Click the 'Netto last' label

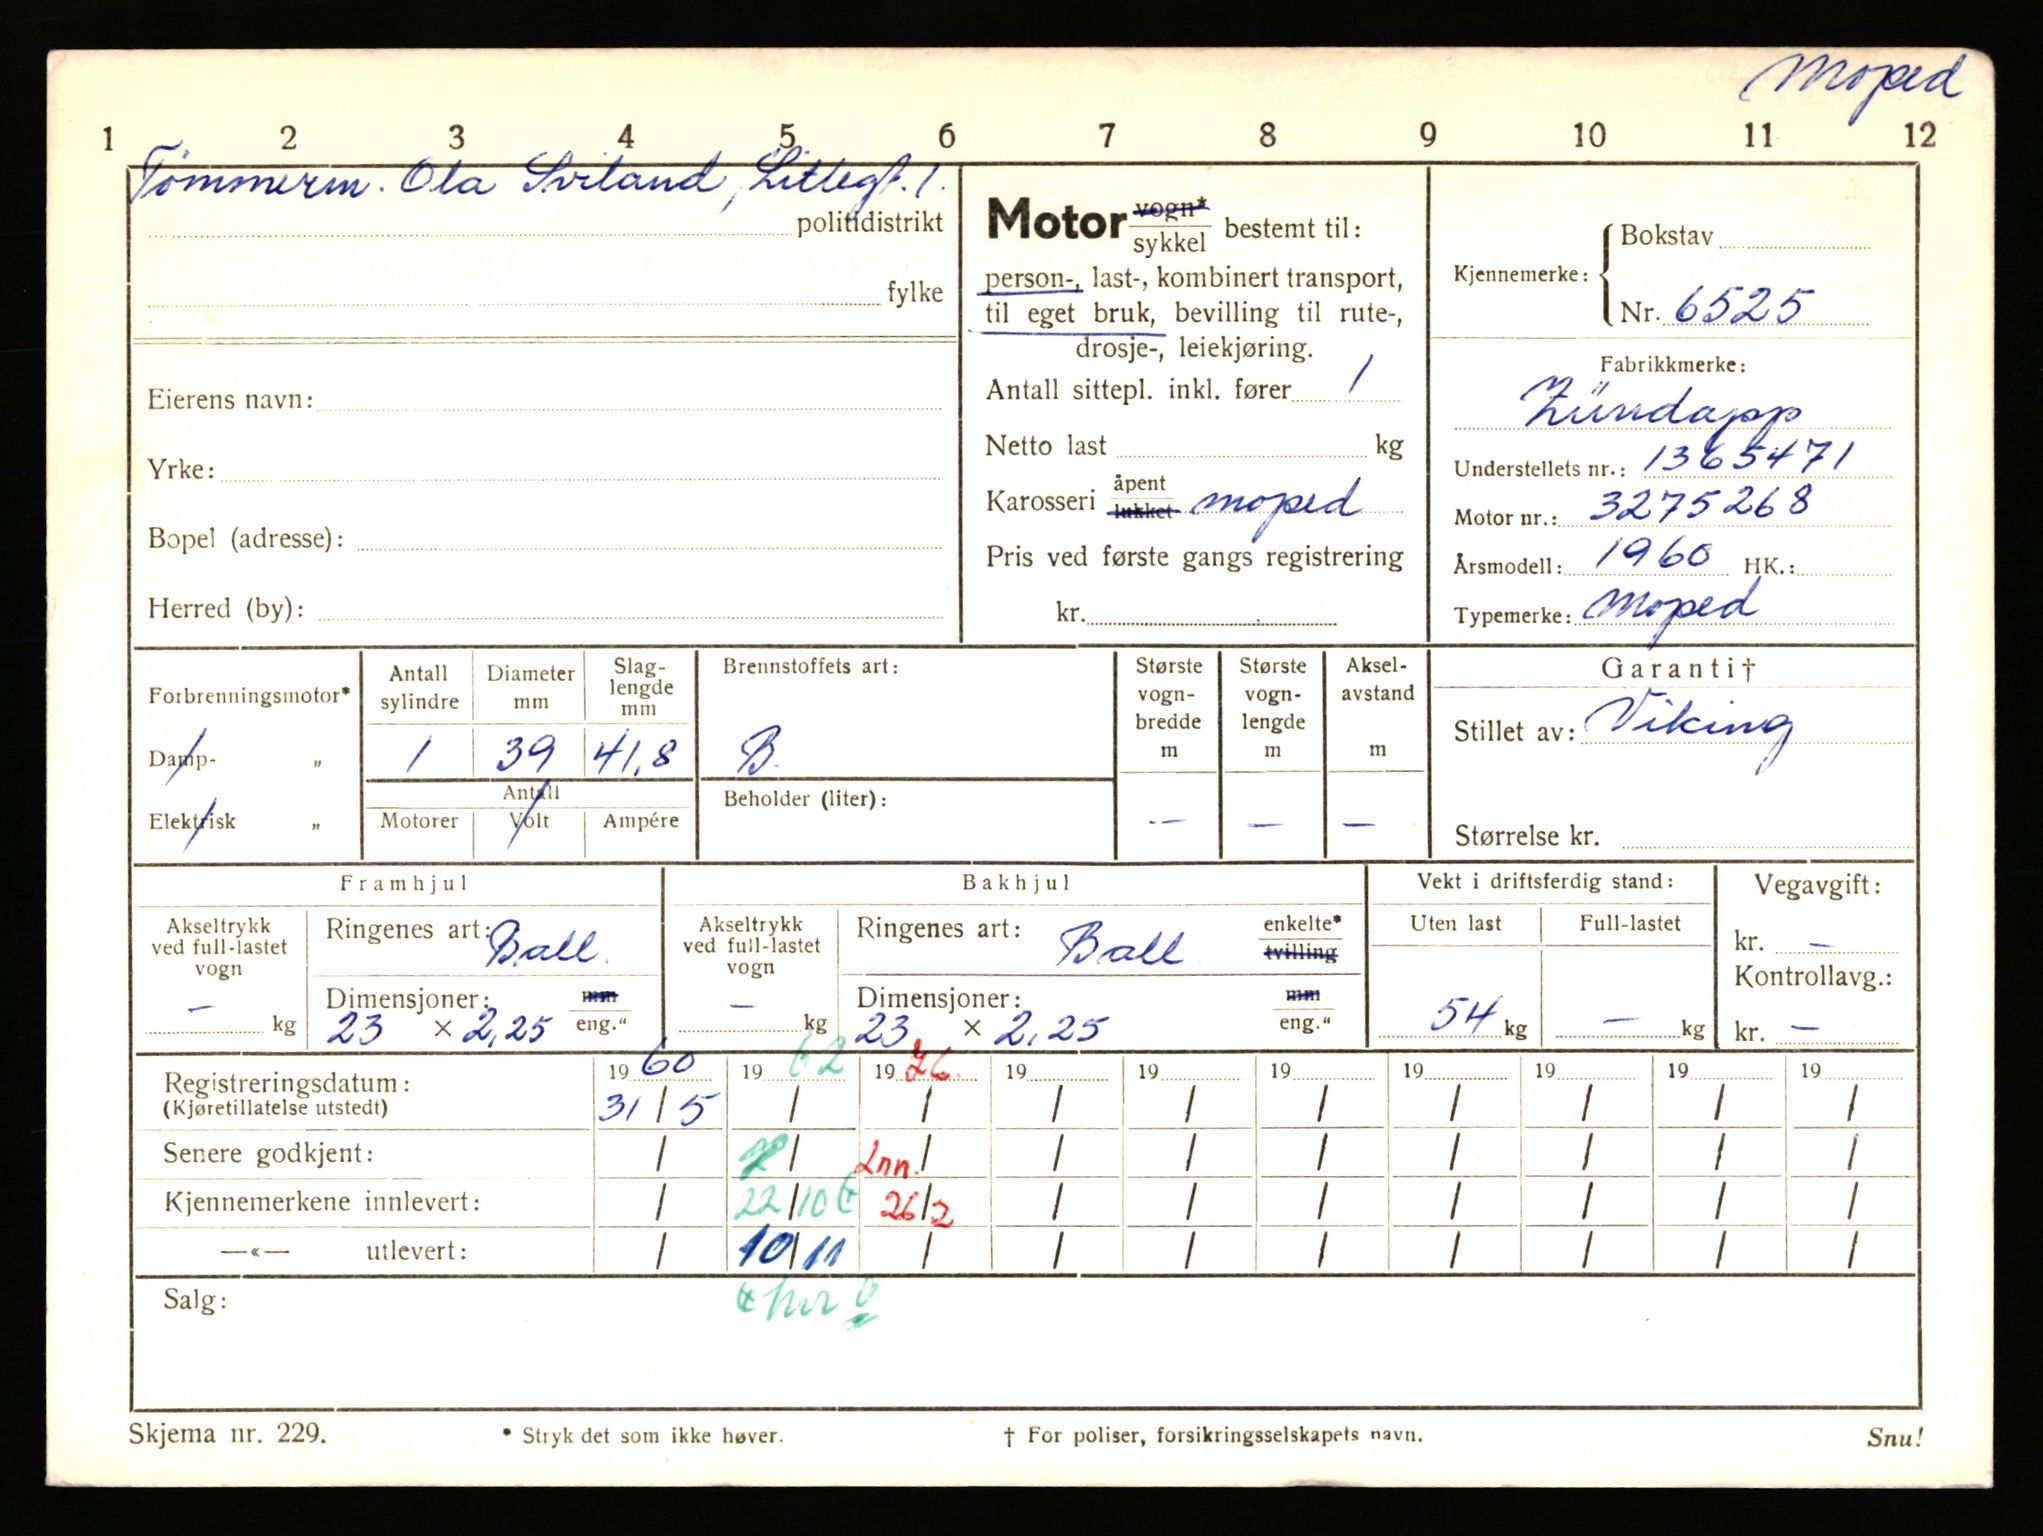click(x=1045, y=445)
